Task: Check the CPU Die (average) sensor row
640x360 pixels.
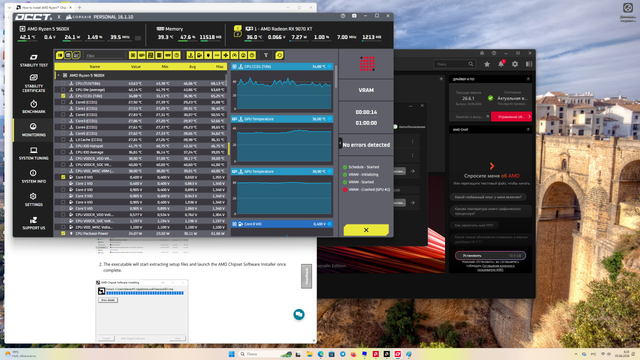Action: pyautogui.click(x=63, y=89)
